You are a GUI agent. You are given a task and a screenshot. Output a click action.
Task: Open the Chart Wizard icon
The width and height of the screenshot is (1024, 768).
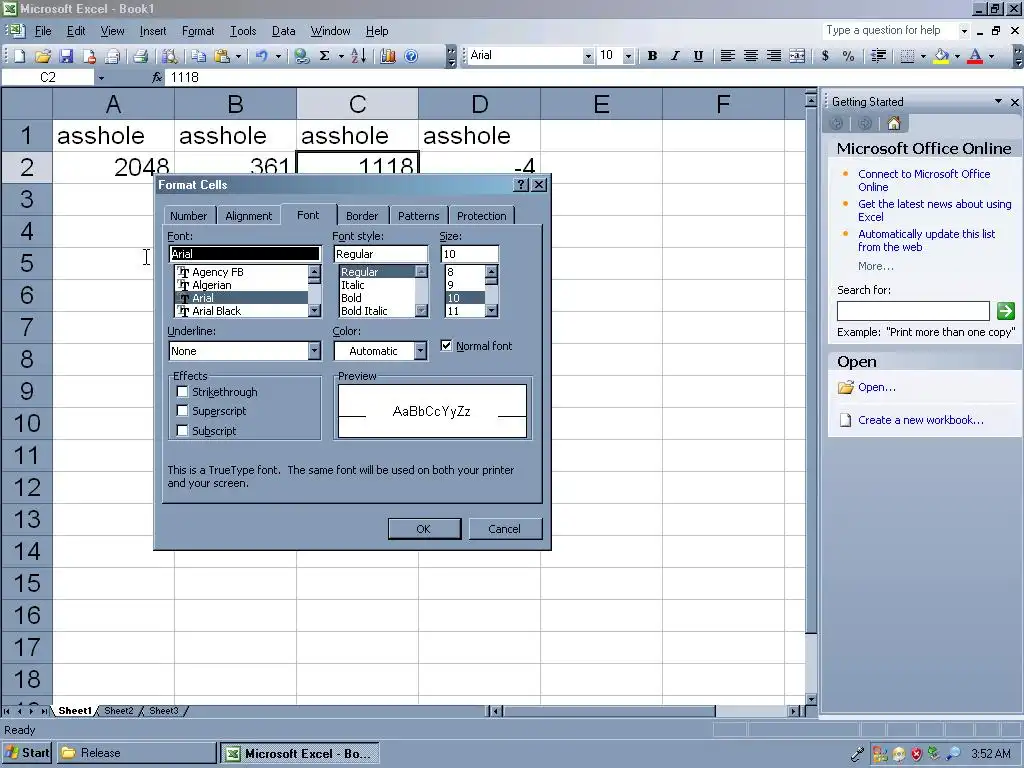pos(388,56)
